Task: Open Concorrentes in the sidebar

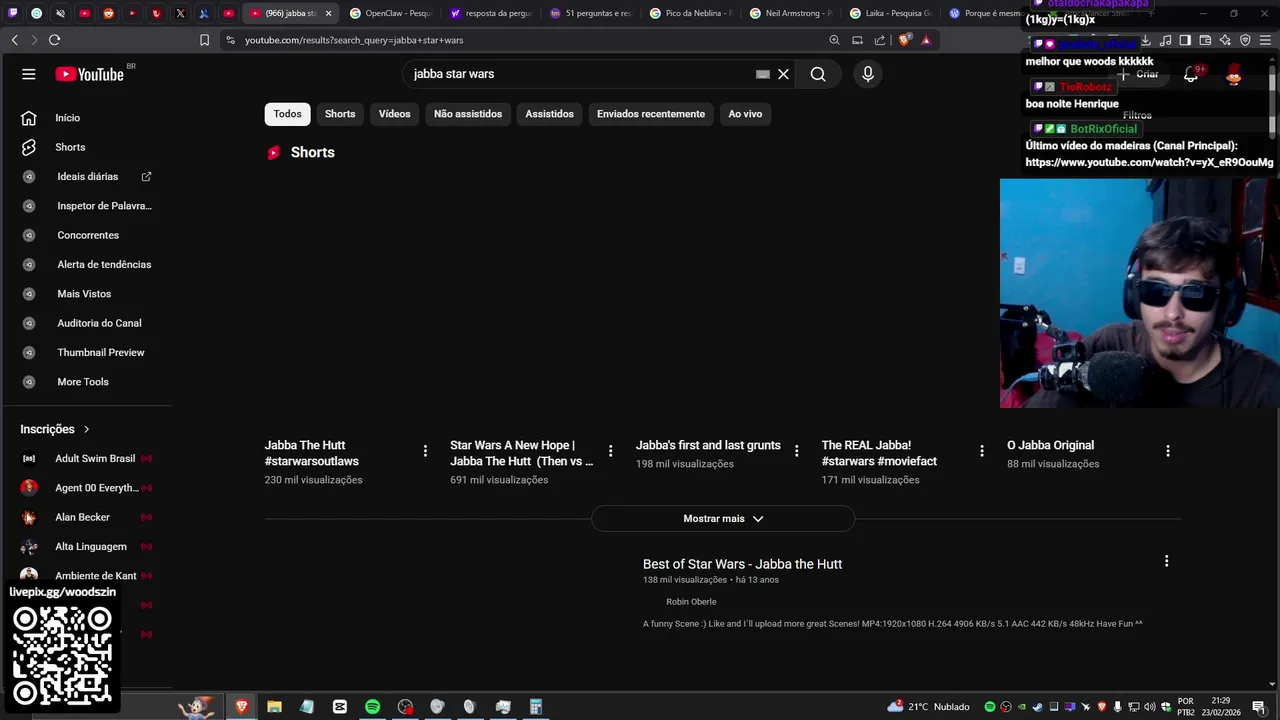Action: pyautogui.click(x=87, y=235)
